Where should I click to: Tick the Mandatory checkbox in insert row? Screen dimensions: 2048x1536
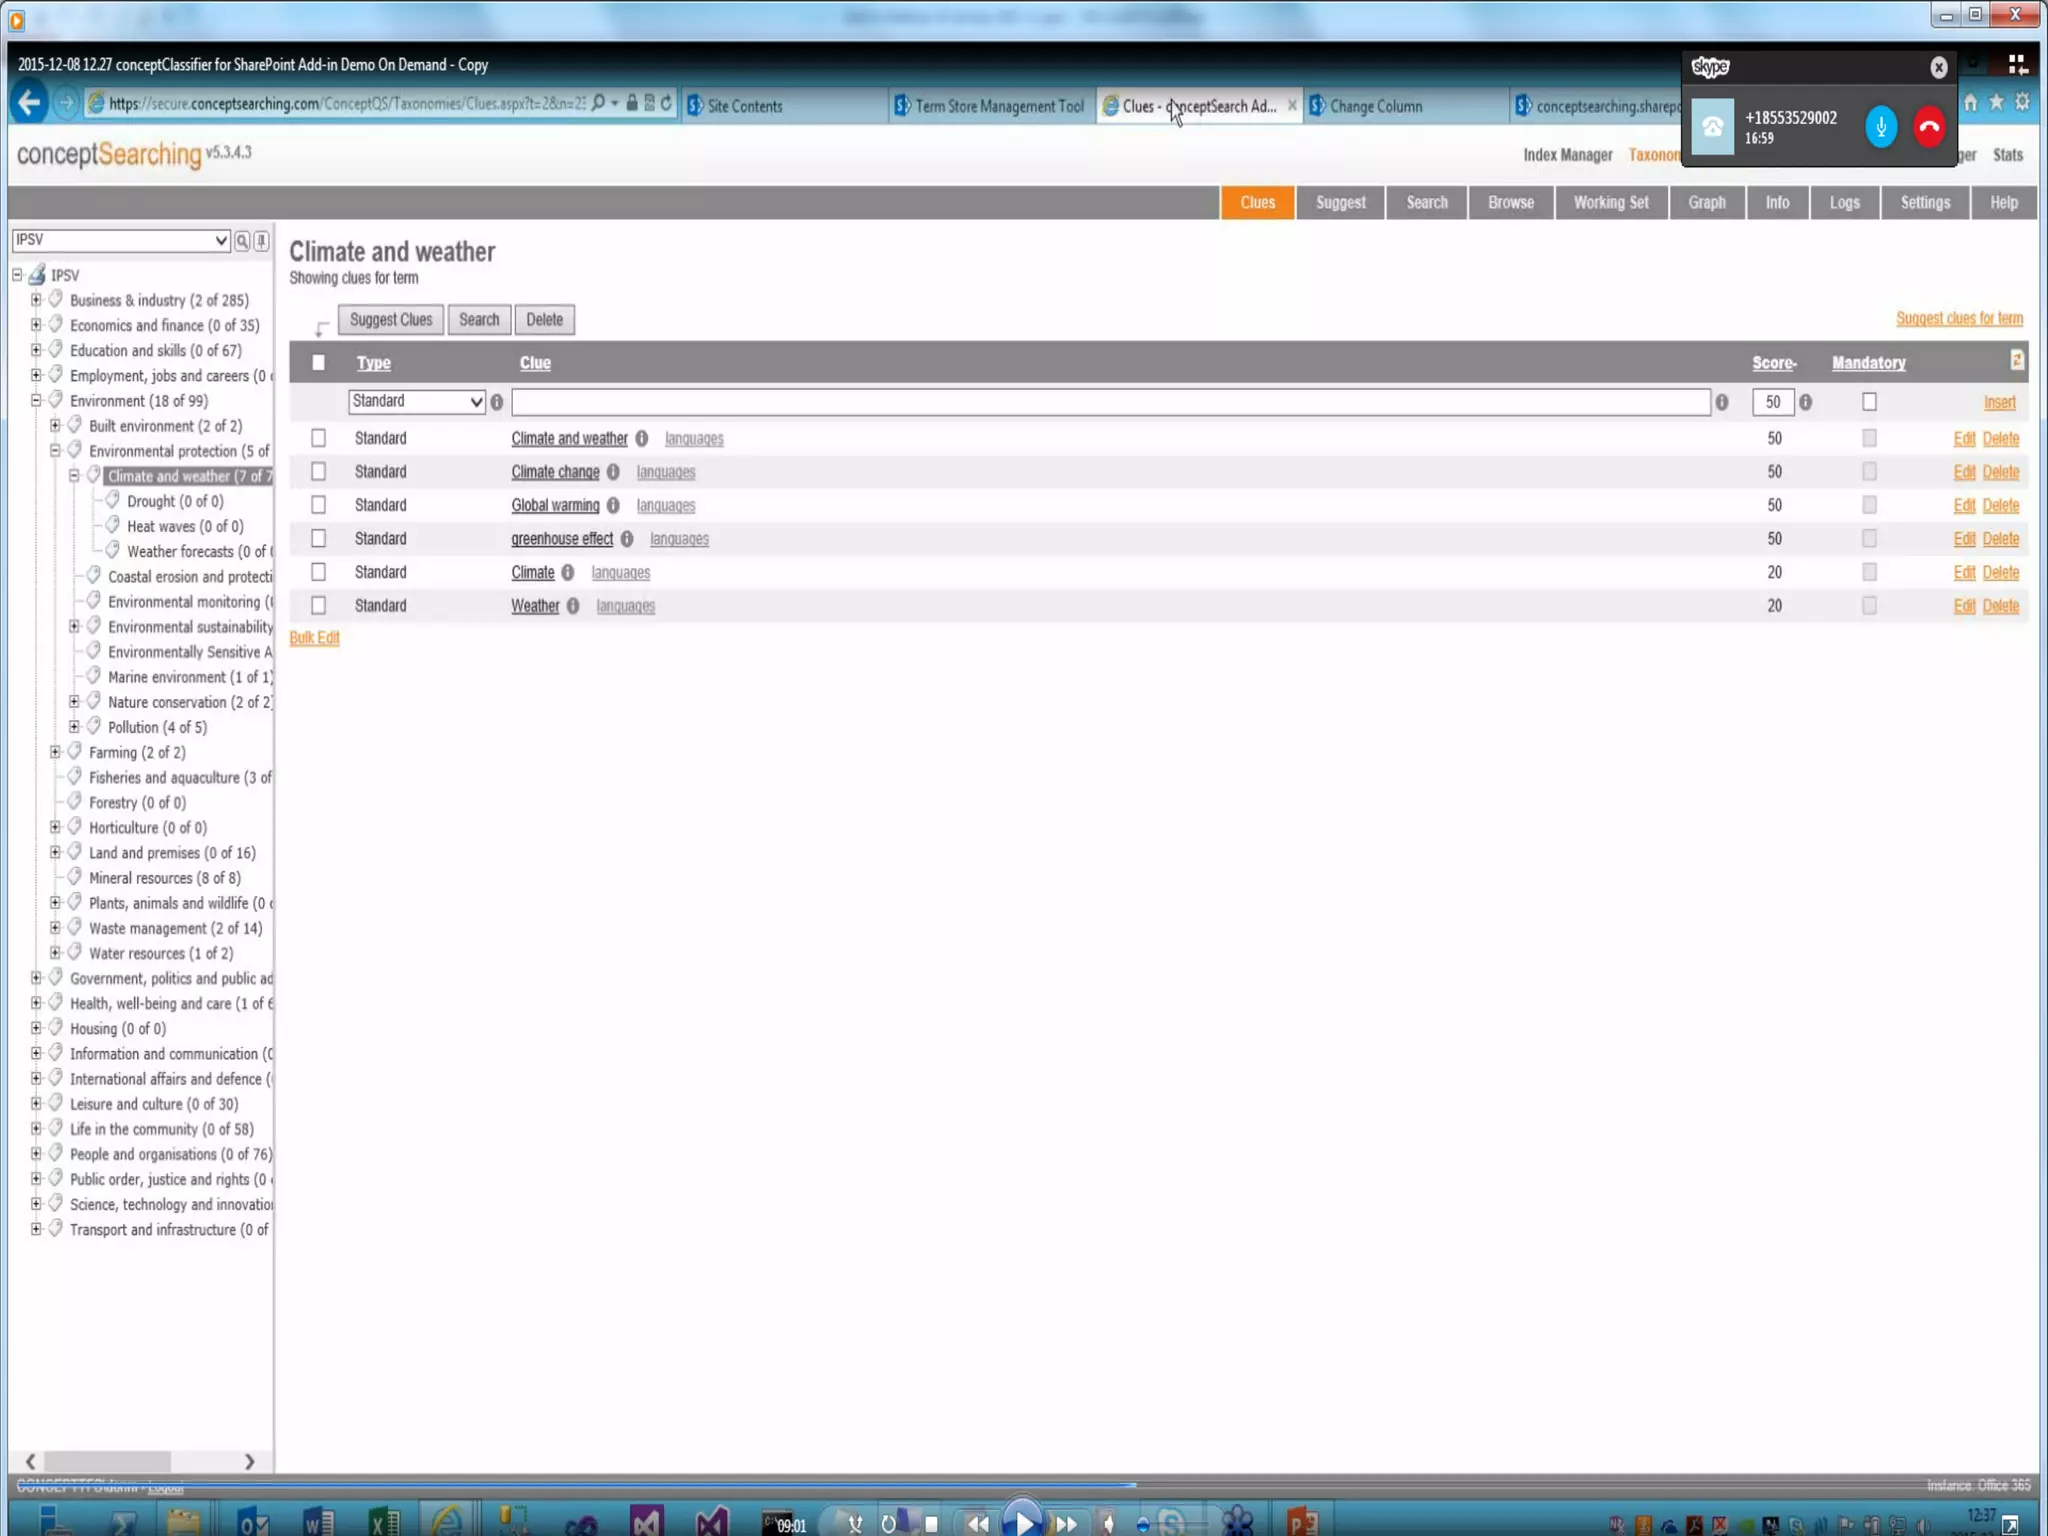[x=1869, y=402]
